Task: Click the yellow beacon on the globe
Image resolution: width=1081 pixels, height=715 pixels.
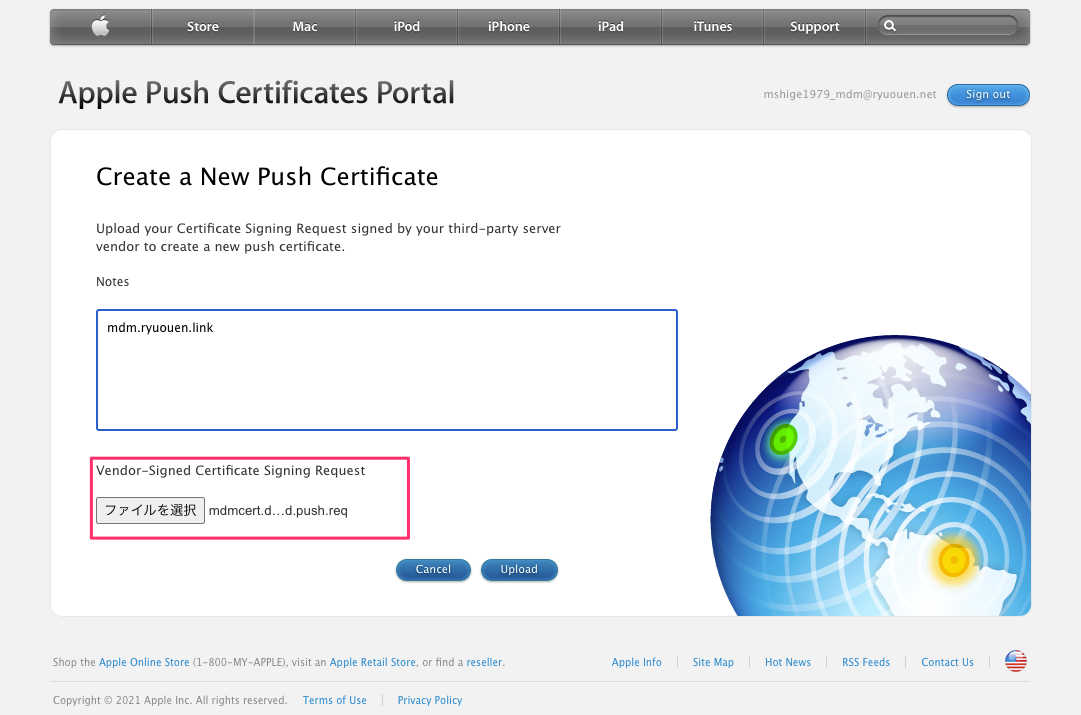Action: [954, 560]
